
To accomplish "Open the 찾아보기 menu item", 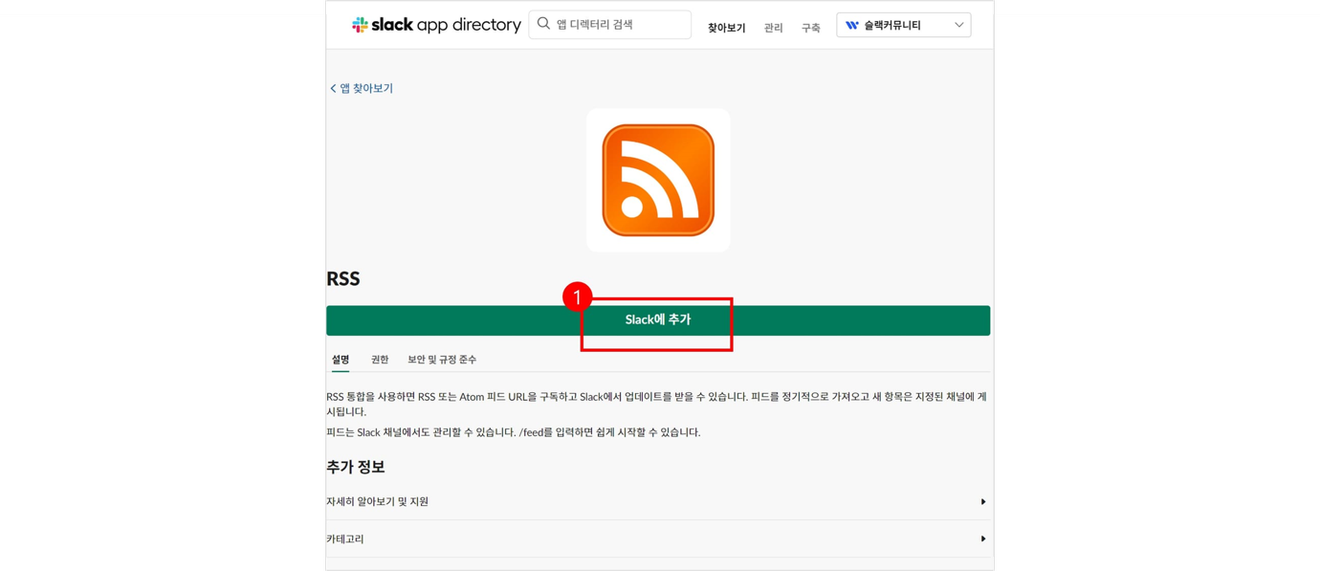I will coord(727,28).
